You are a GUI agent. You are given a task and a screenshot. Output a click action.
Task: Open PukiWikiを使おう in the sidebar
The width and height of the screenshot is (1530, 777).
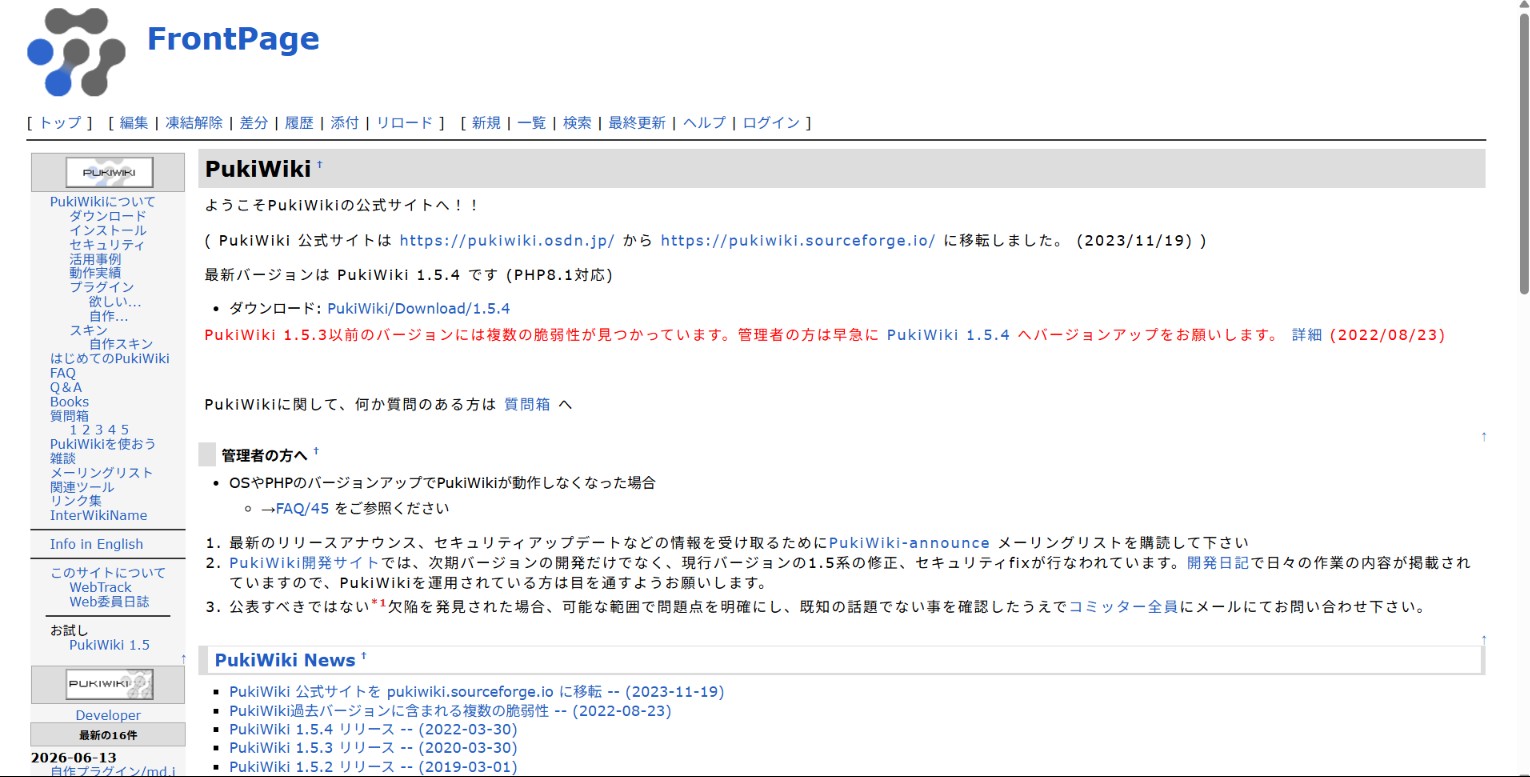[103, 444]
